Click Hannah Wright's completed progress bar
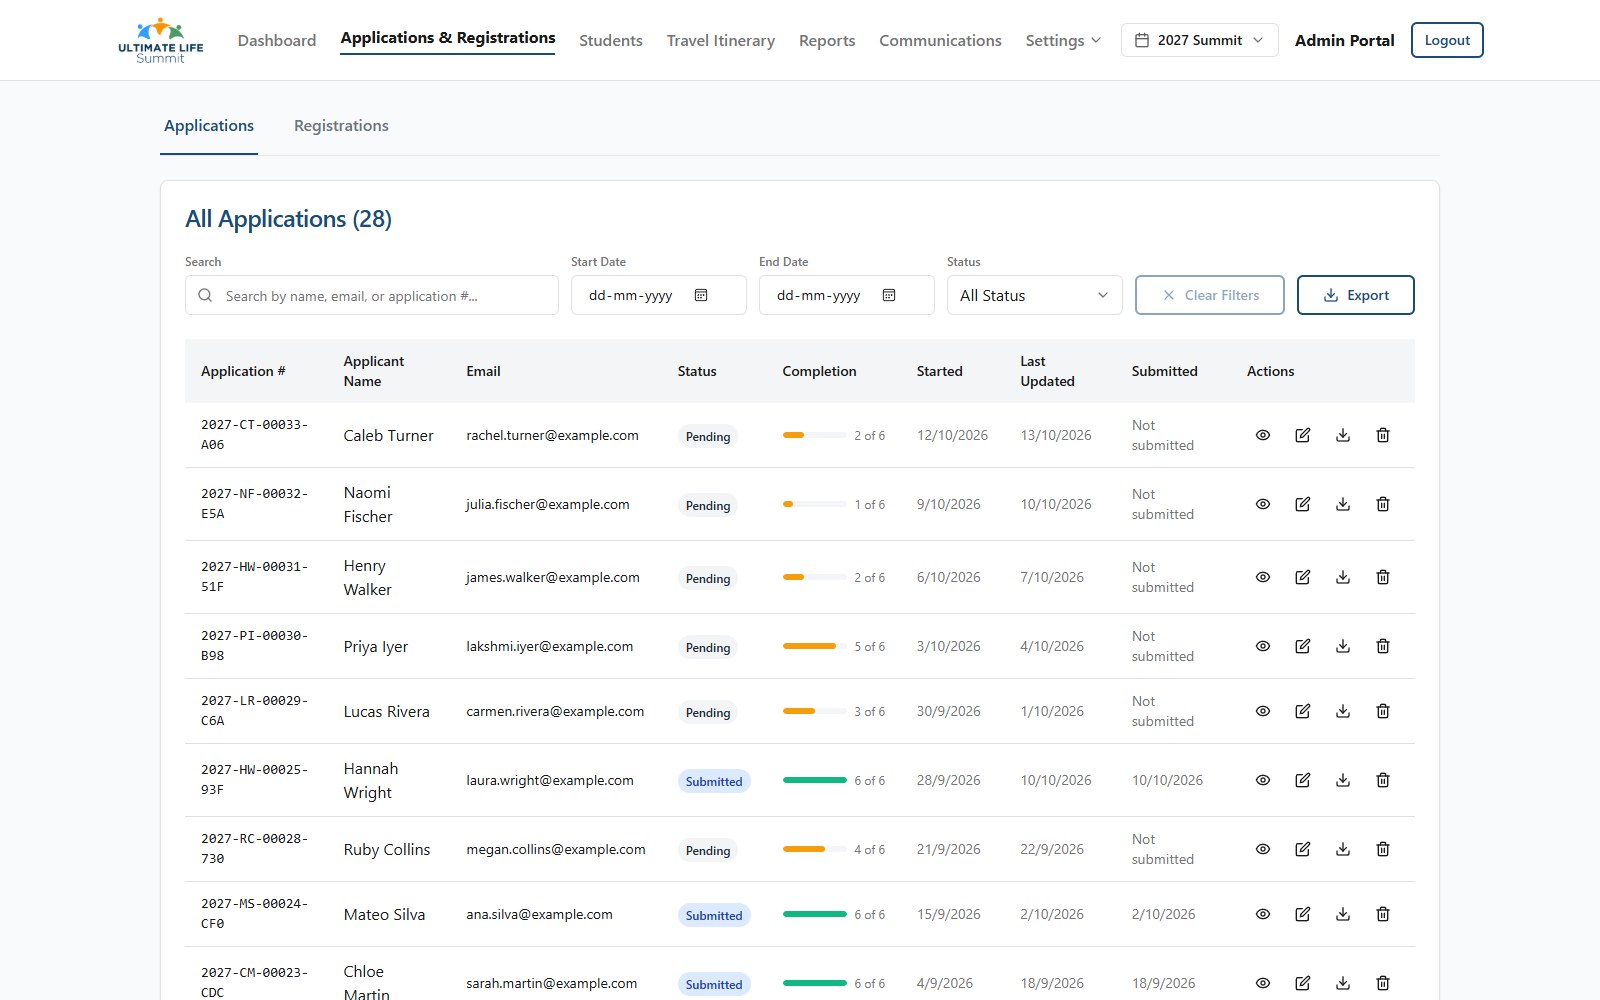 click(814, 780)
